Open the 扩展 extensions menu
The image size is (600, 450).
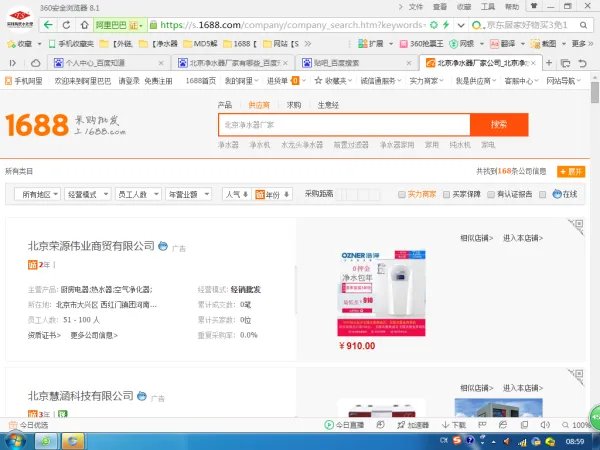[370, 44]
